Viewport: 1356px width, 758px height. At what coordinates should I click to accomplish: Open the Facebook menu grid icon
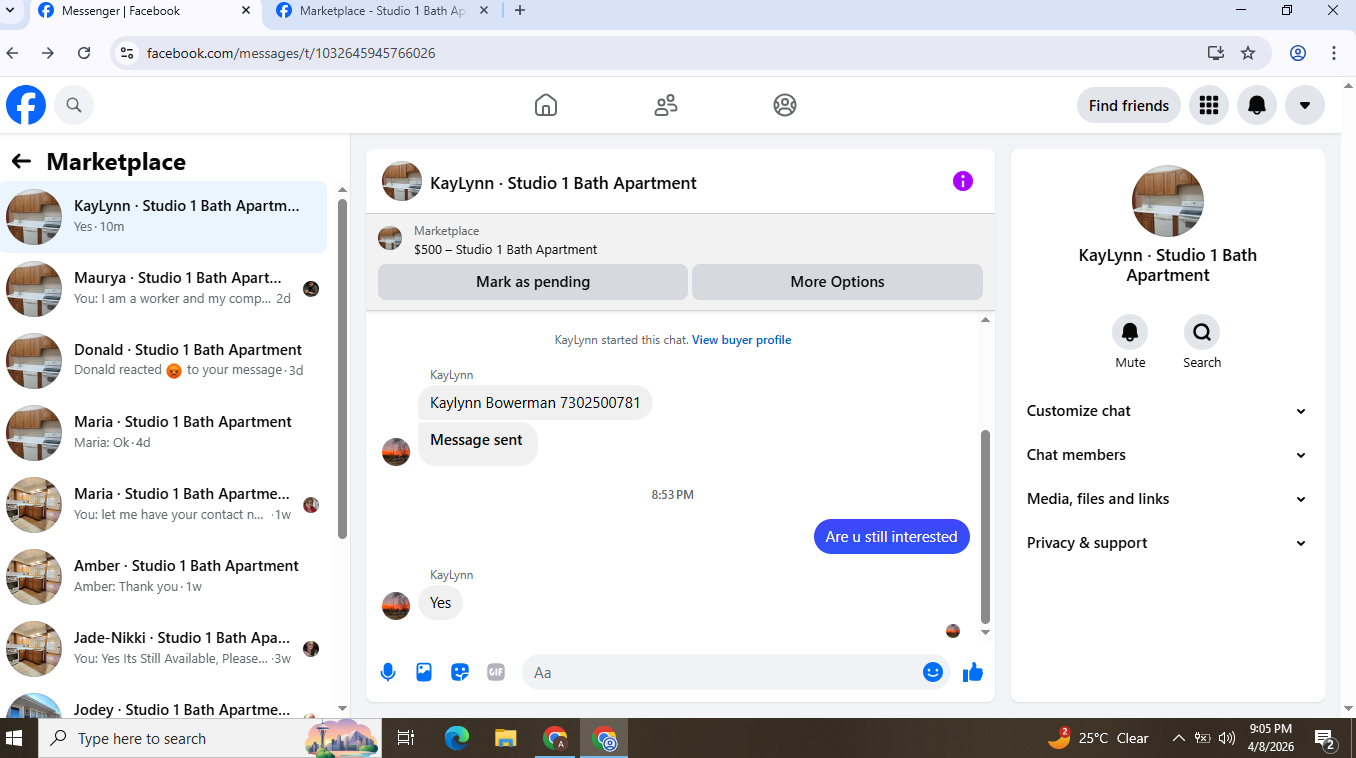pos(1209,105)
